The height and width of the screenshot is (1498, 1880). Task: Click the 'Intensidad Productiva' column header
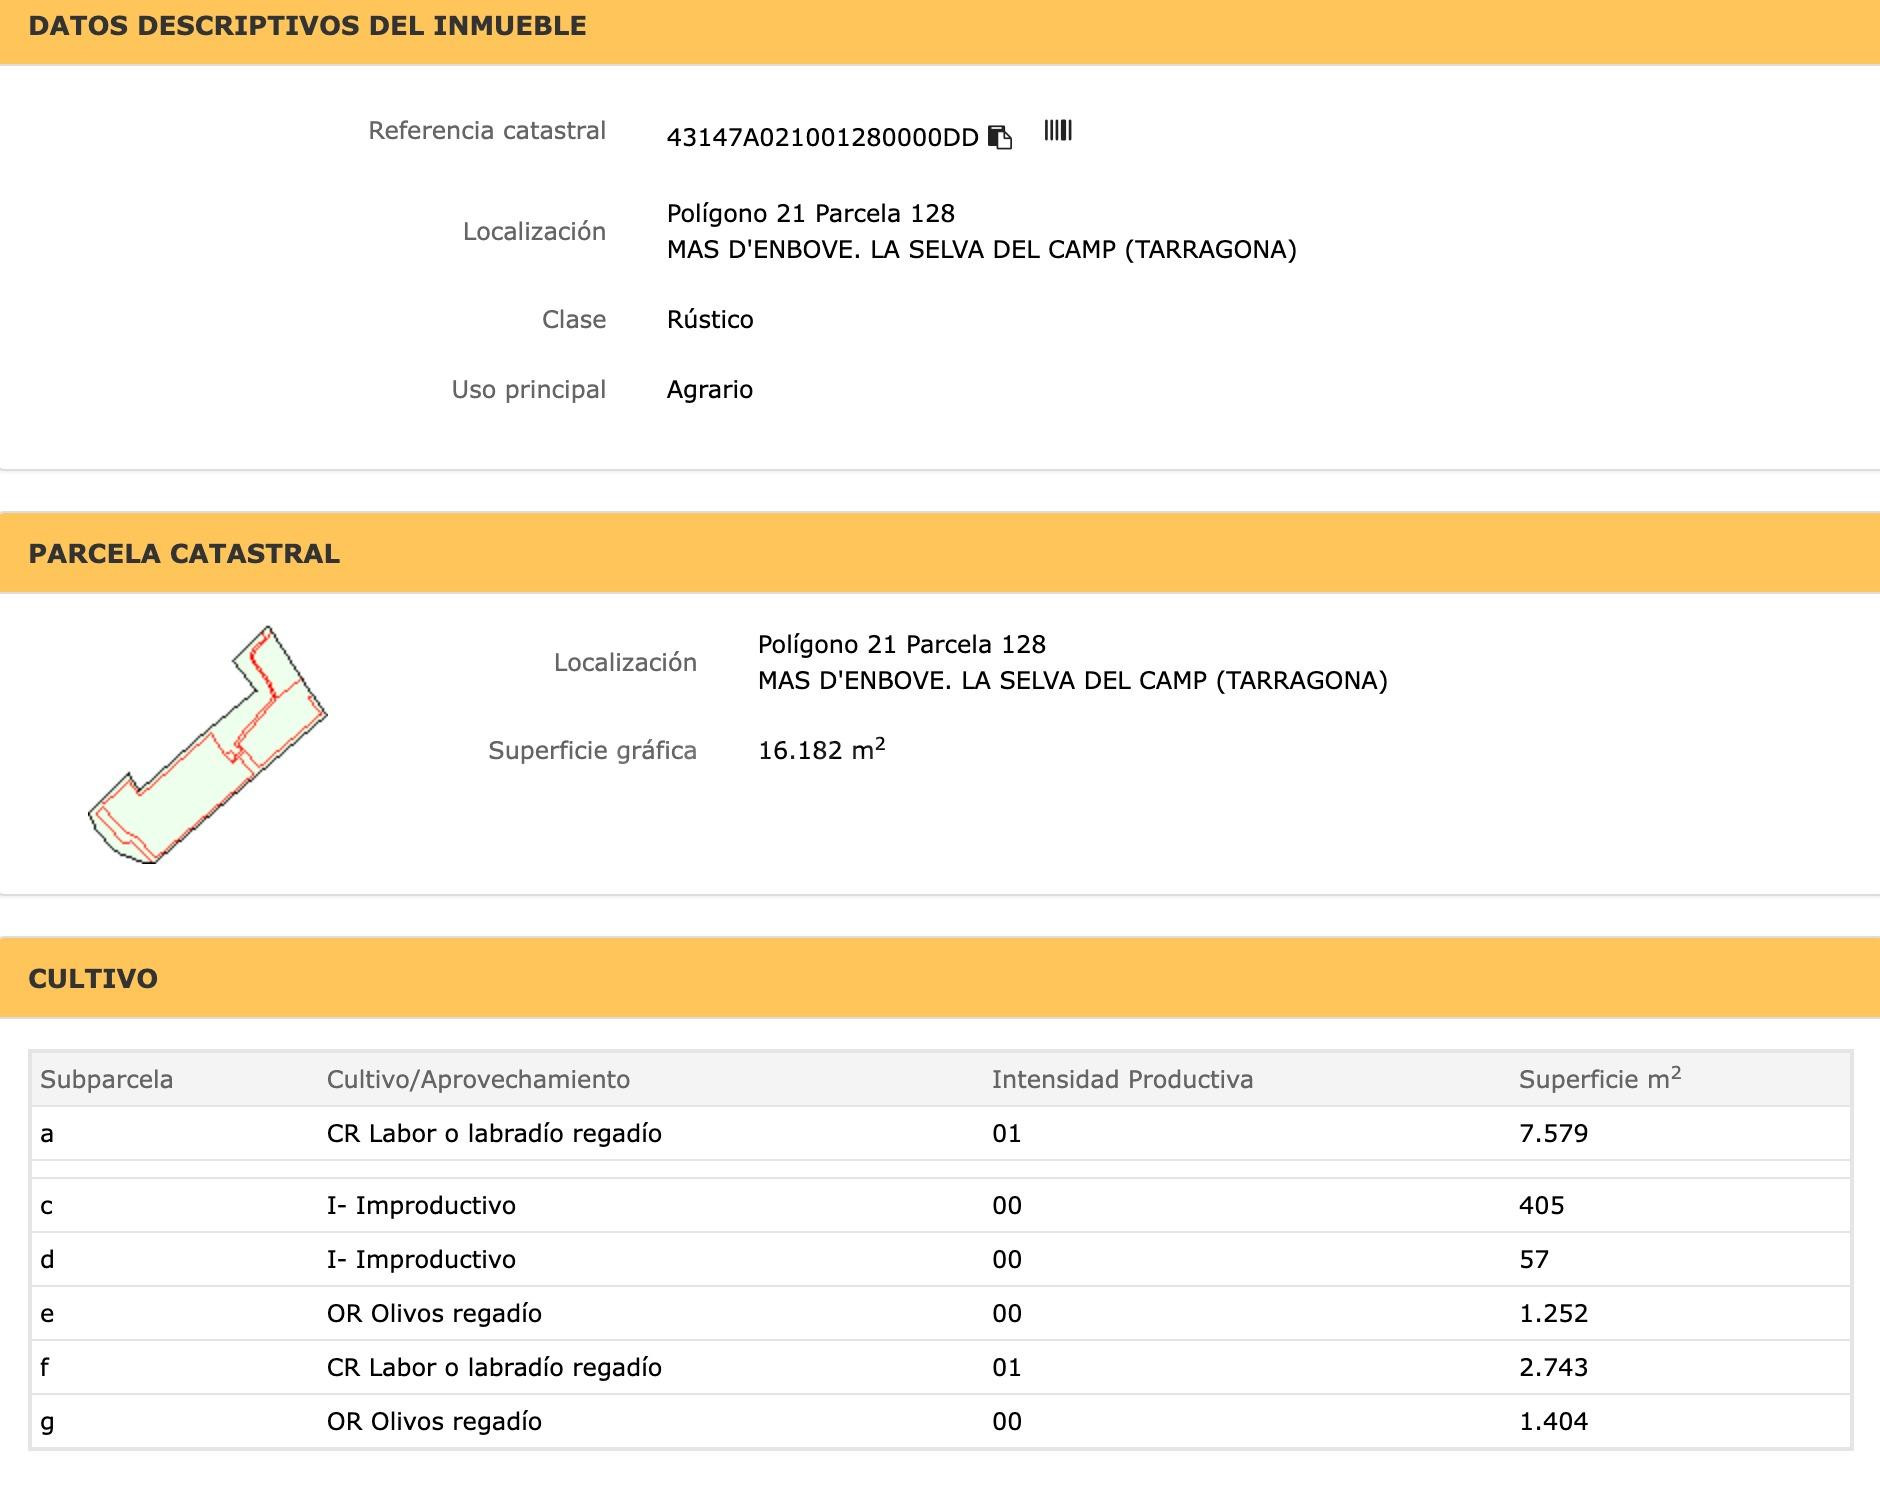[1122, 1080]
